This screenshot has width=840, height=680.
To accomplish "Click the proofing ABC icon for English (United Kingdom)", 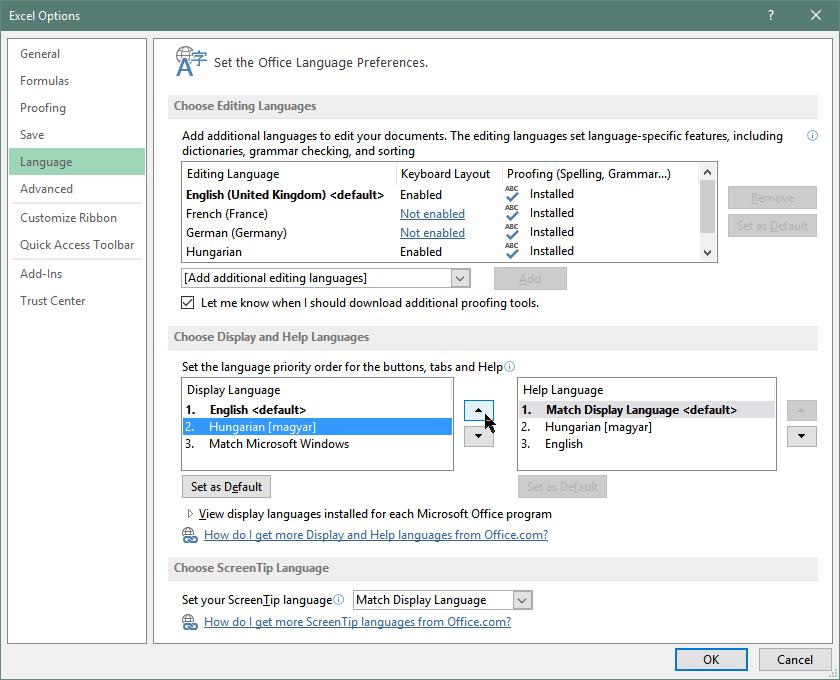I will pos(512,194).
